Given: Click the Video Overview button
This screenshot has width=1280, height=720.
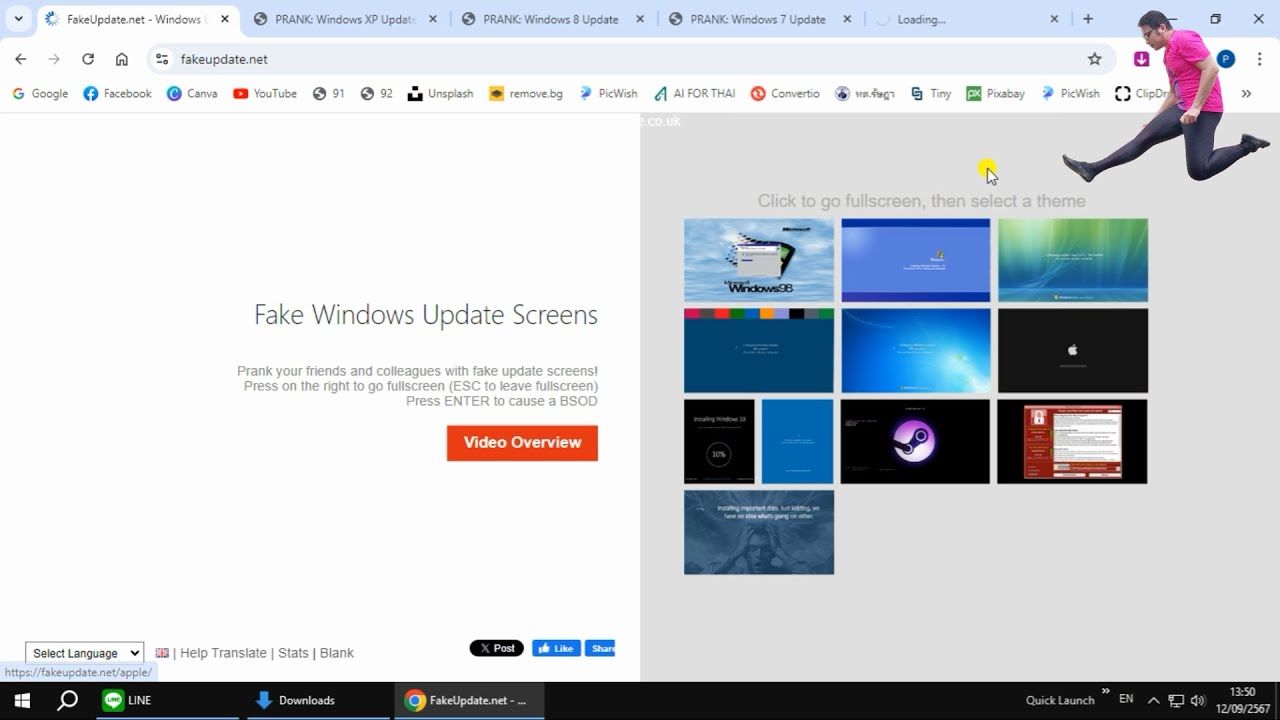Looking at the screenshot, I should pos(522,443).
